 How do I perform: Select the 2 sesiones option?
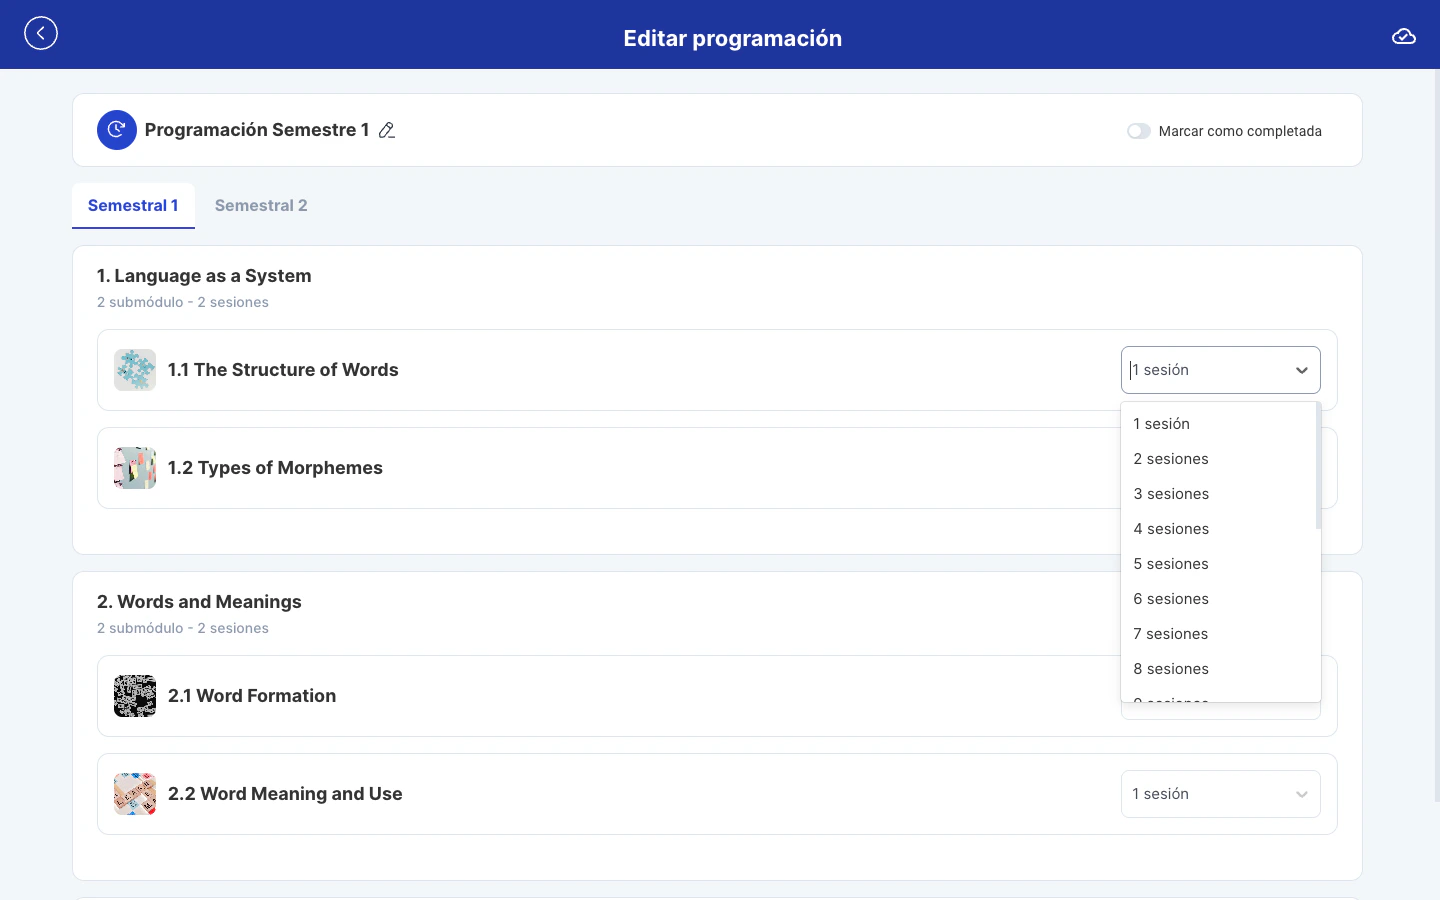(x=1219, y=459)
